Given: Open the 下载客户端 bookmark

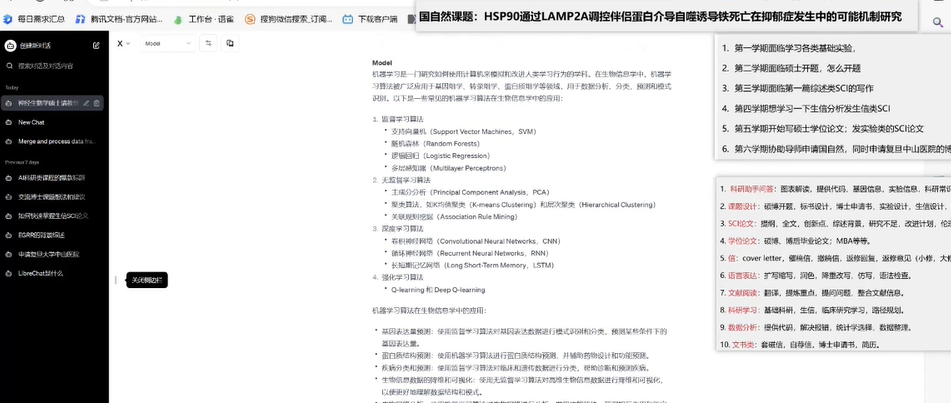Looking at the screenshot, I should click(x=369, y=19).
